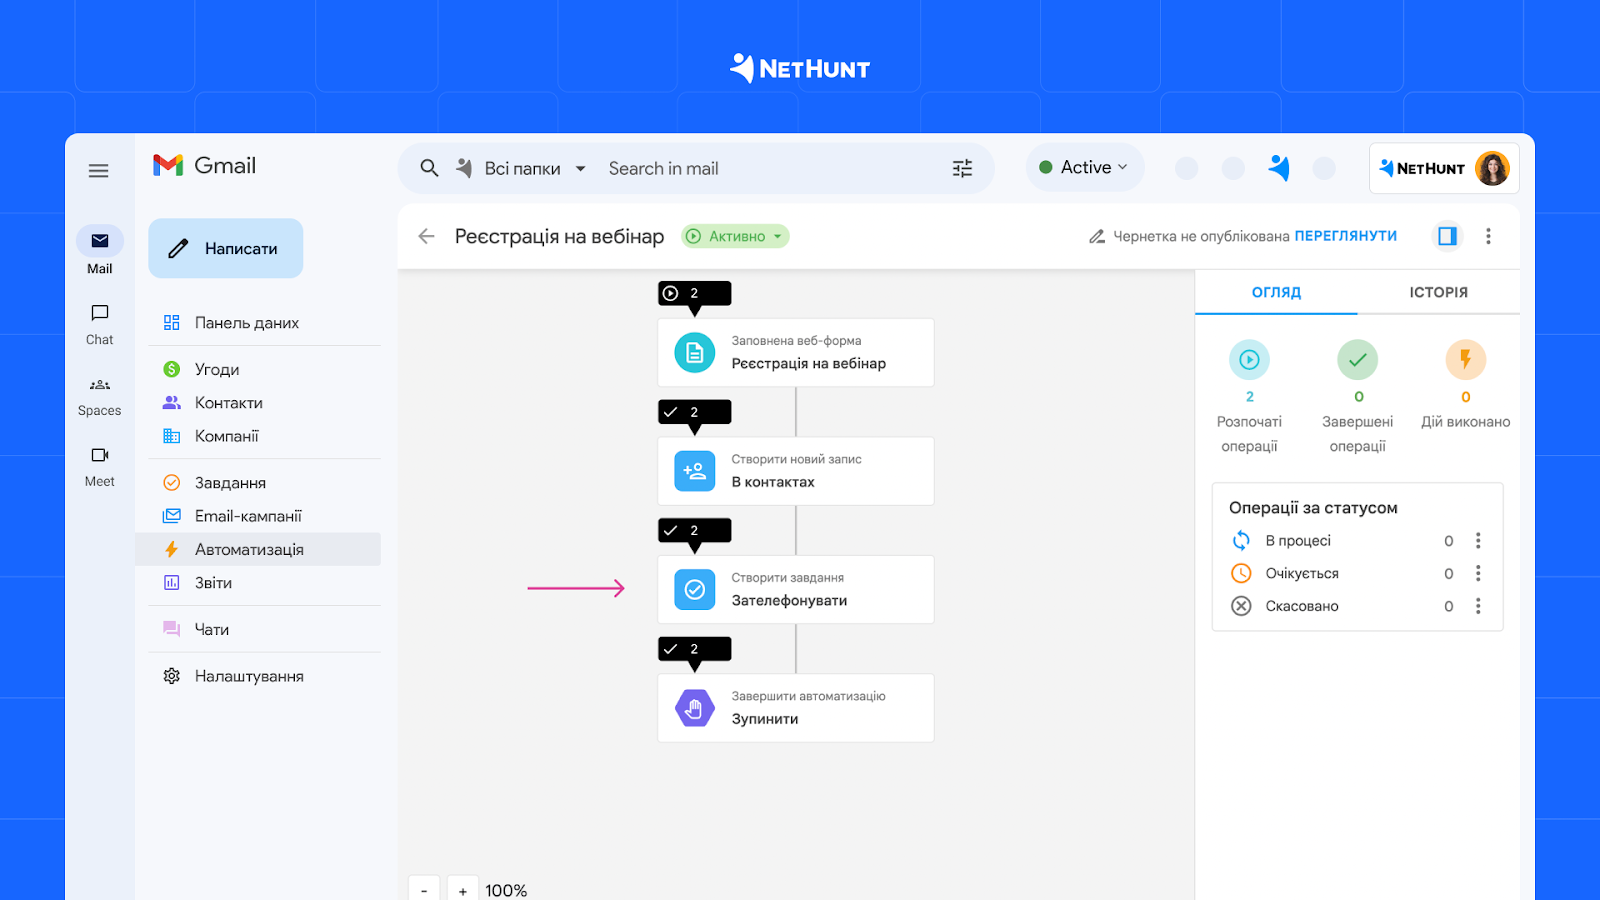Open options for В процесі row

(x=1478, y=540)
